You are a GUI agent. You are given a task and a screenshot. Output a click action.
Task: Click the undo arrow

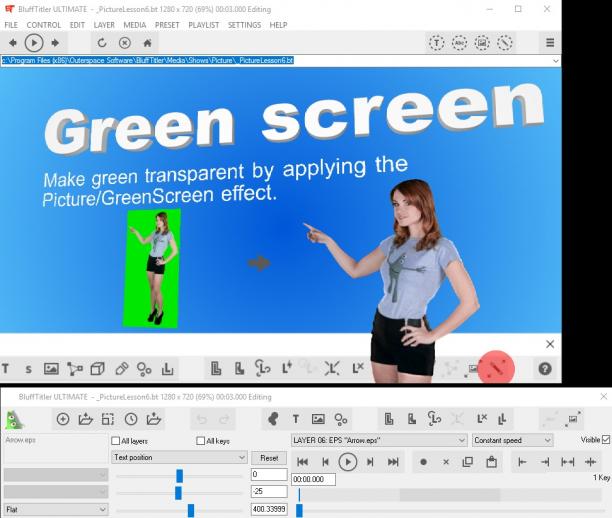tap(201, 419)
